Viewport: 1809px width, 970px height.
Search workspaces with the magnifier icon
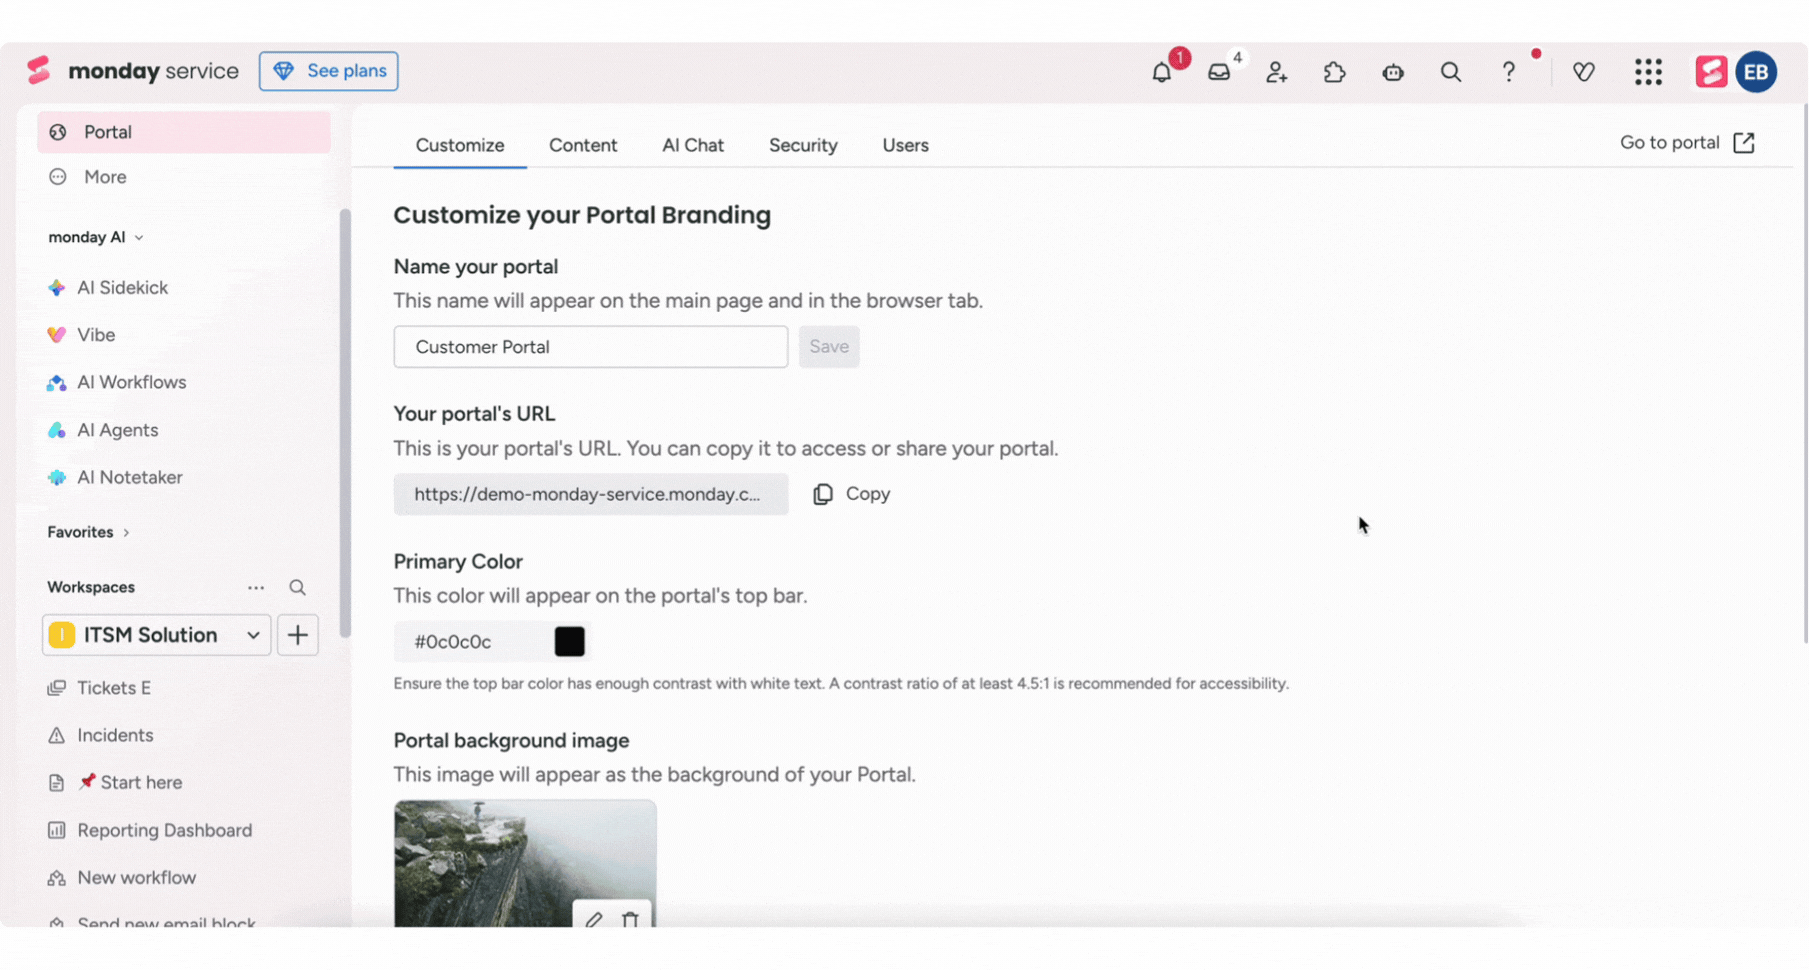(x=297, y=588)
